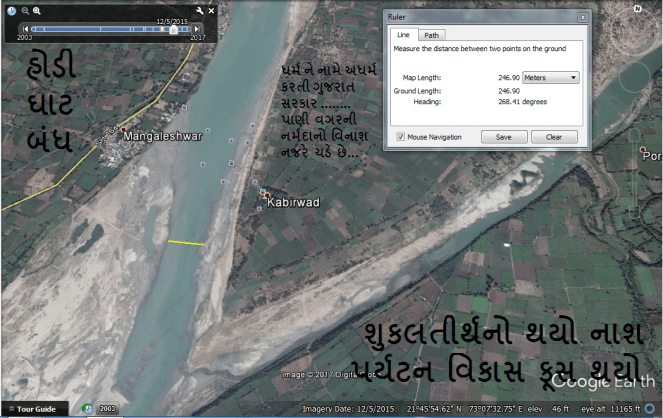Open time slider options wrench
Viewport: 663px width, 418px height.
pyautogui.click(x=199, y=10)
